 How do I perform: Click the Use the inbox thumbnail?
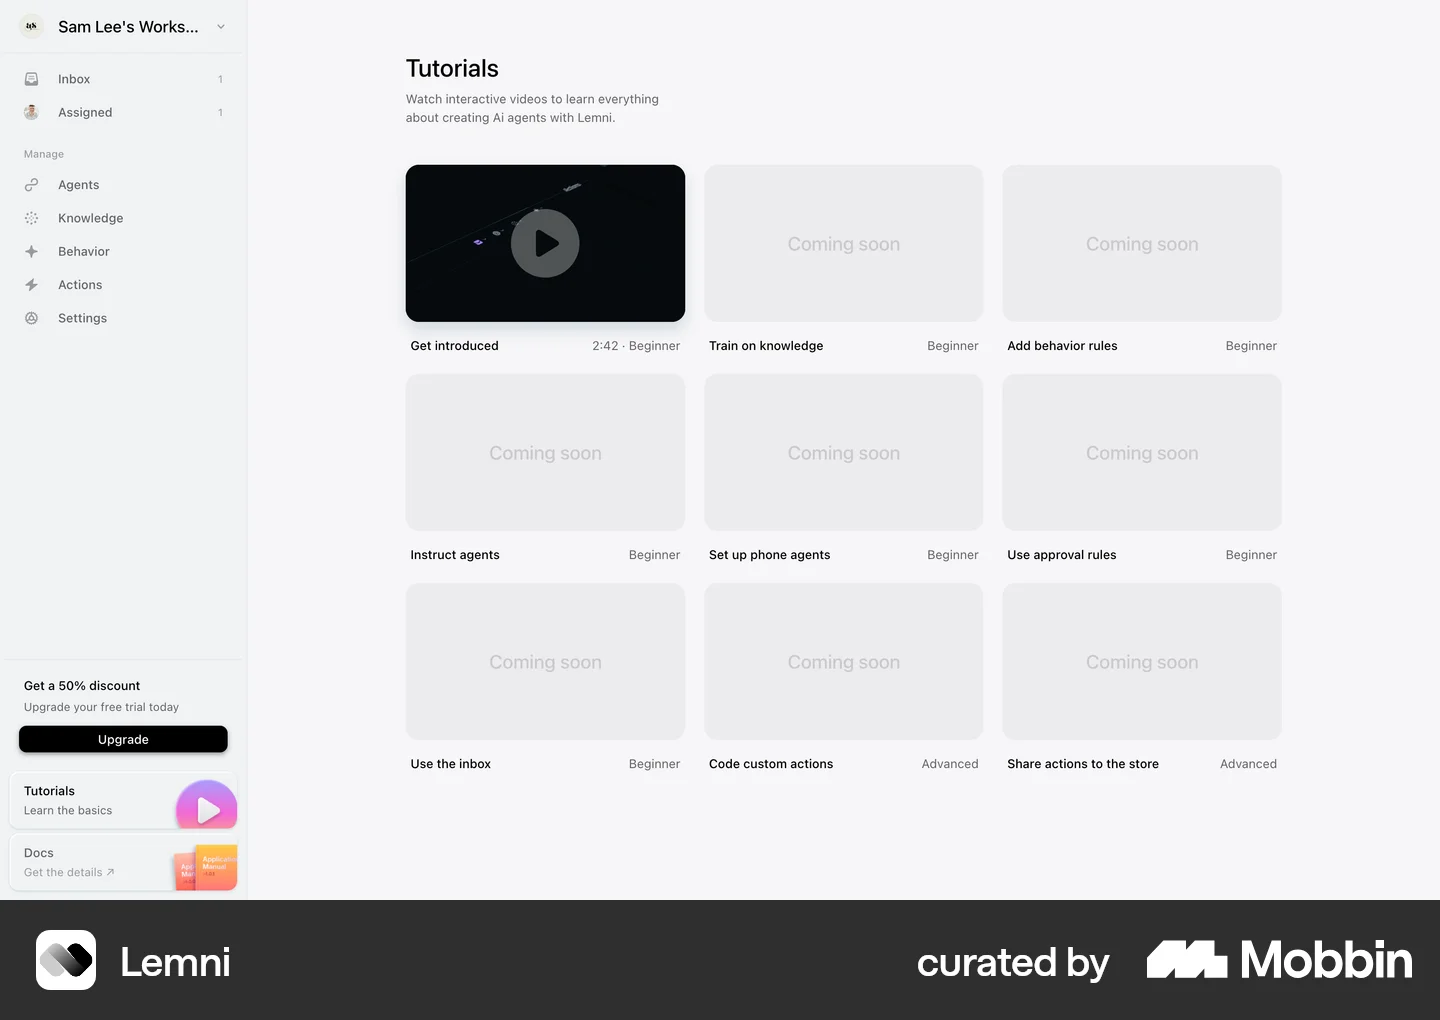tap(545, 661)
